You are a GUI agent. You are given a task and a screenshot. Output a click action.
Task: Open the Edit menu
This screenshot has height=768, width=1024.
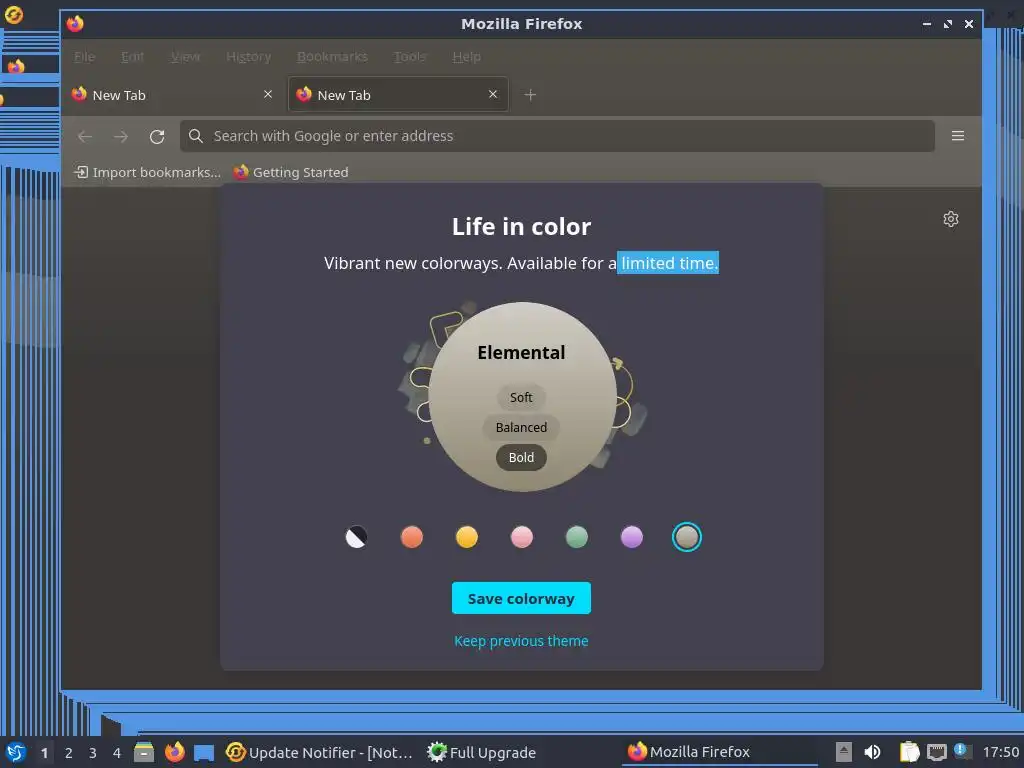point(132,57)
